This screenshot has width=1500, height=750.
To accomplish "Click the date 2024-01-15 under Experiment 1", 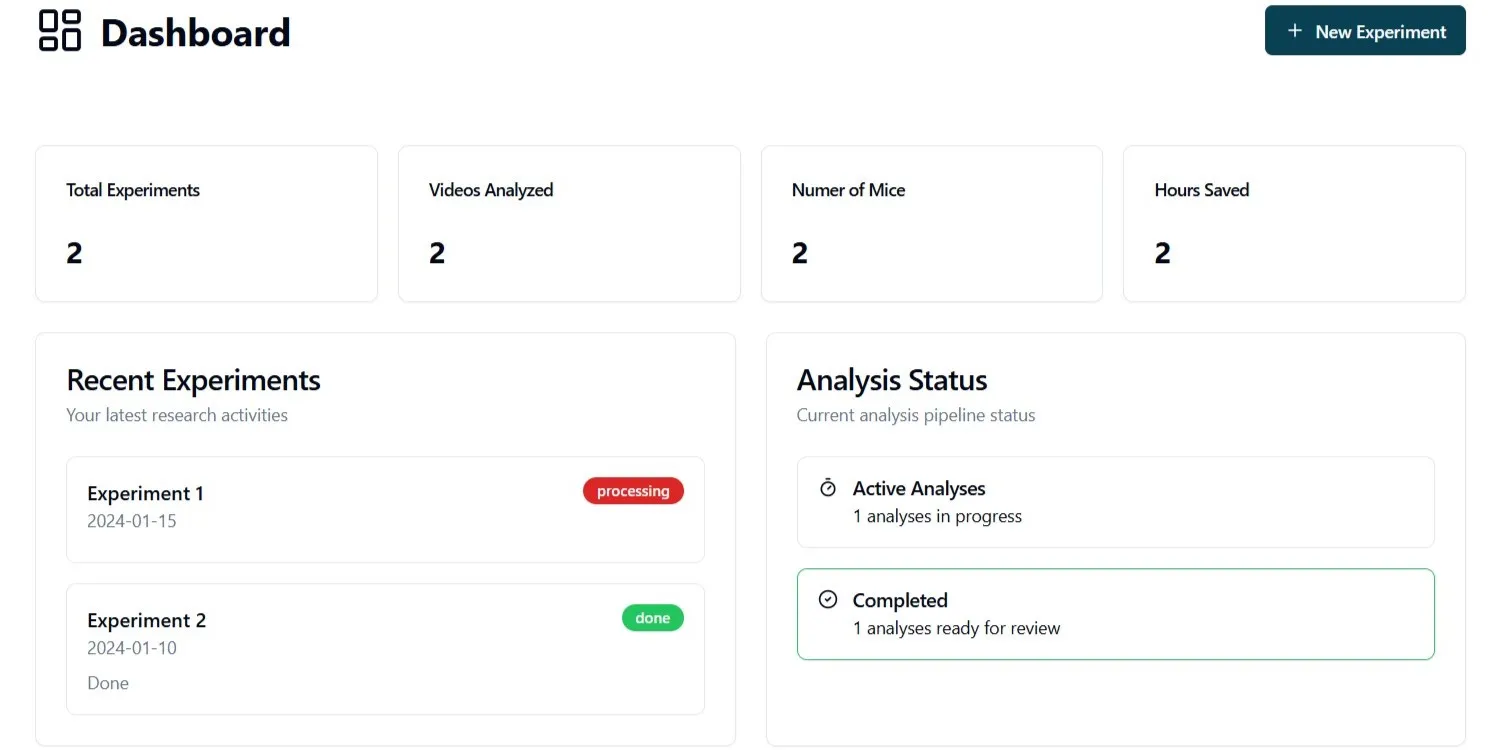I will (132, 521).
